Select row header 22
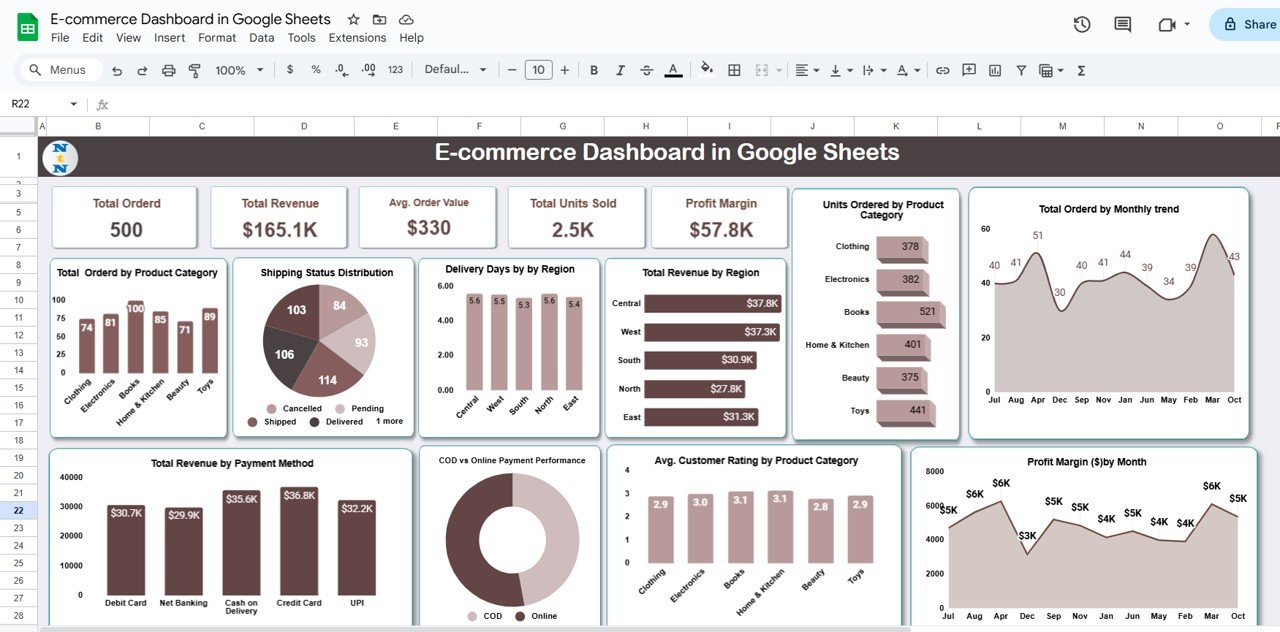Image resolution: width=1280 pixels, height=632 pixels. click(19, 510)
